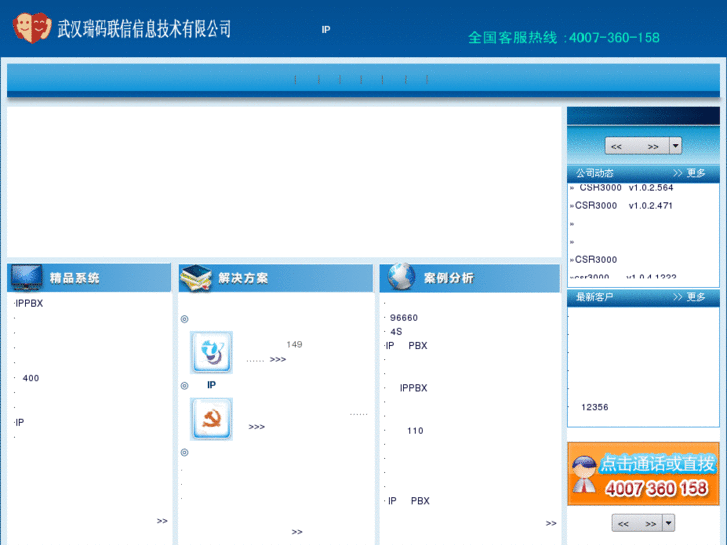The width and height of the screenshot is (727, 545).
Task: Click the IP text in the header
Action: tap(325, 30)
